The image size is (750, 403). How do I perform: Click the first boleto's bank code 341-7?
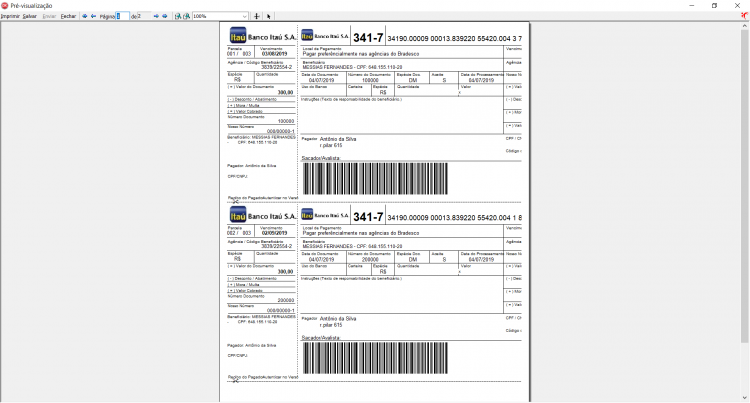pos(368,38)
